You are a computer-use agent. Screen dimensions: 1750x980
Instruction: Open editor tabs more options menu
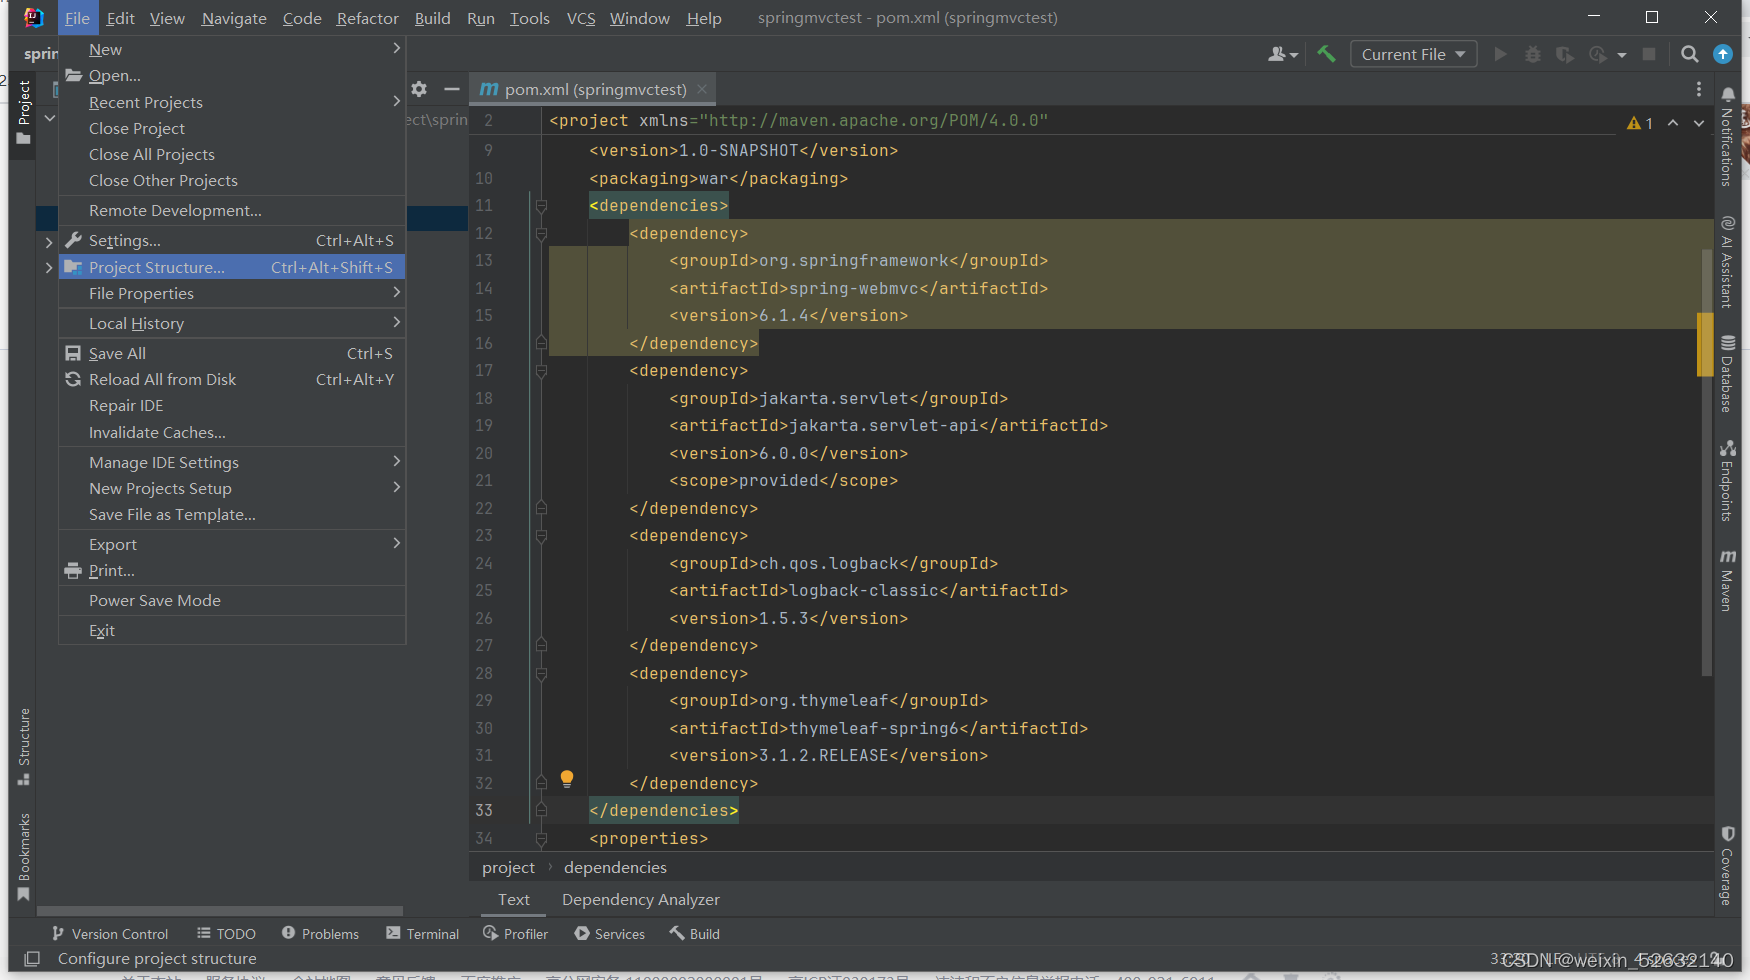pos(1699,89)
